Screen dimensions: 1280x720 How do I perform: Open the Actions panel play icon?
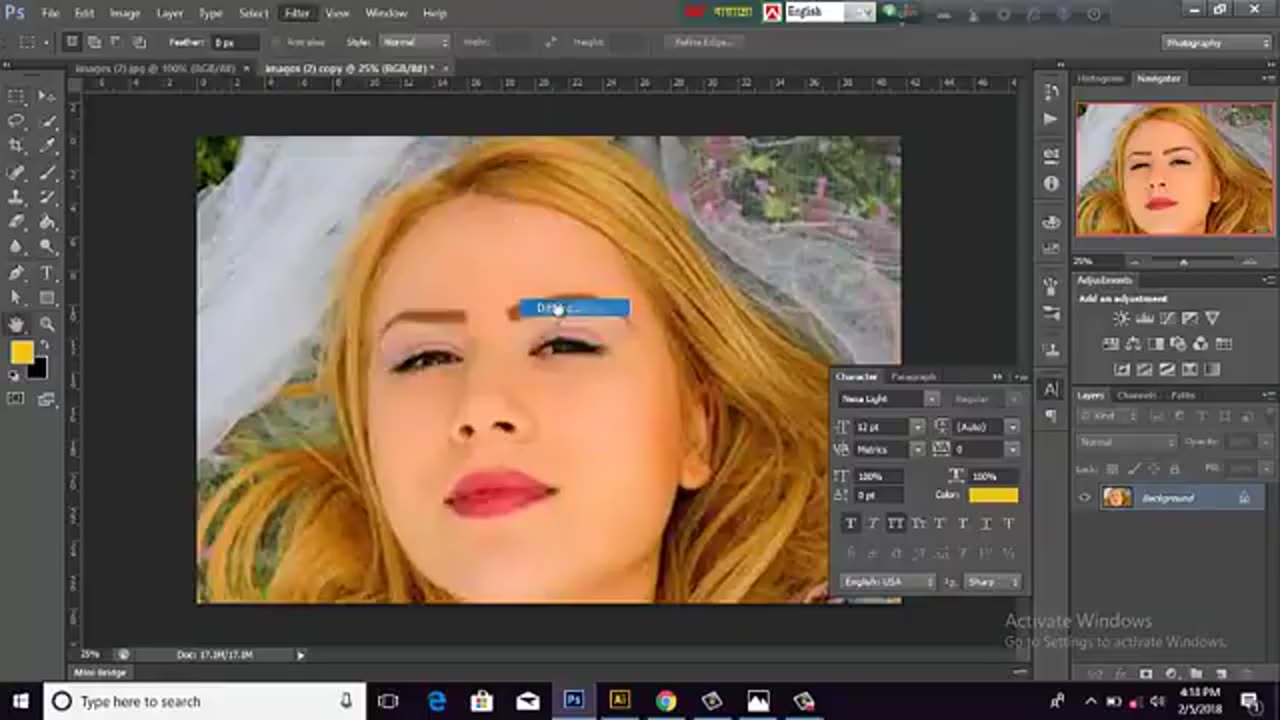[1051, 119]
